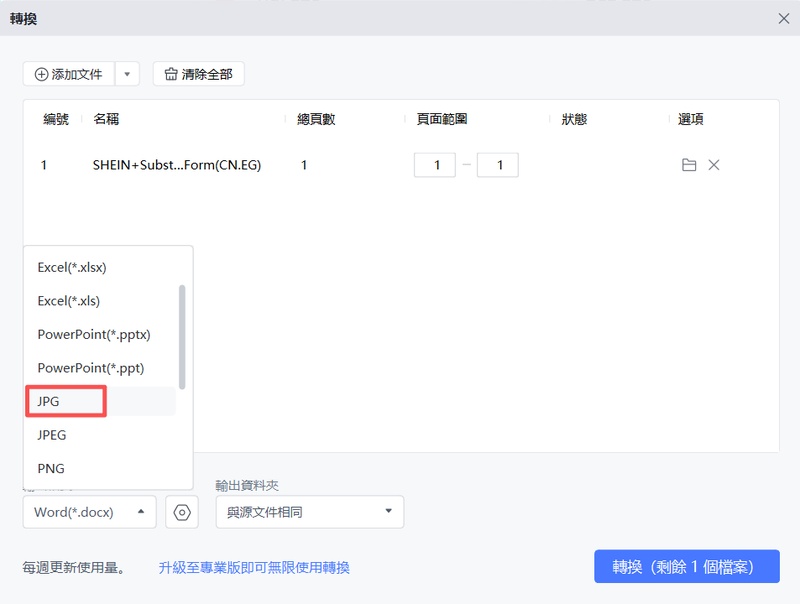Remove the SHEIN file using the X icon
Screen dimensions: 800x604
pyautogui.click(x=714, y=164)
